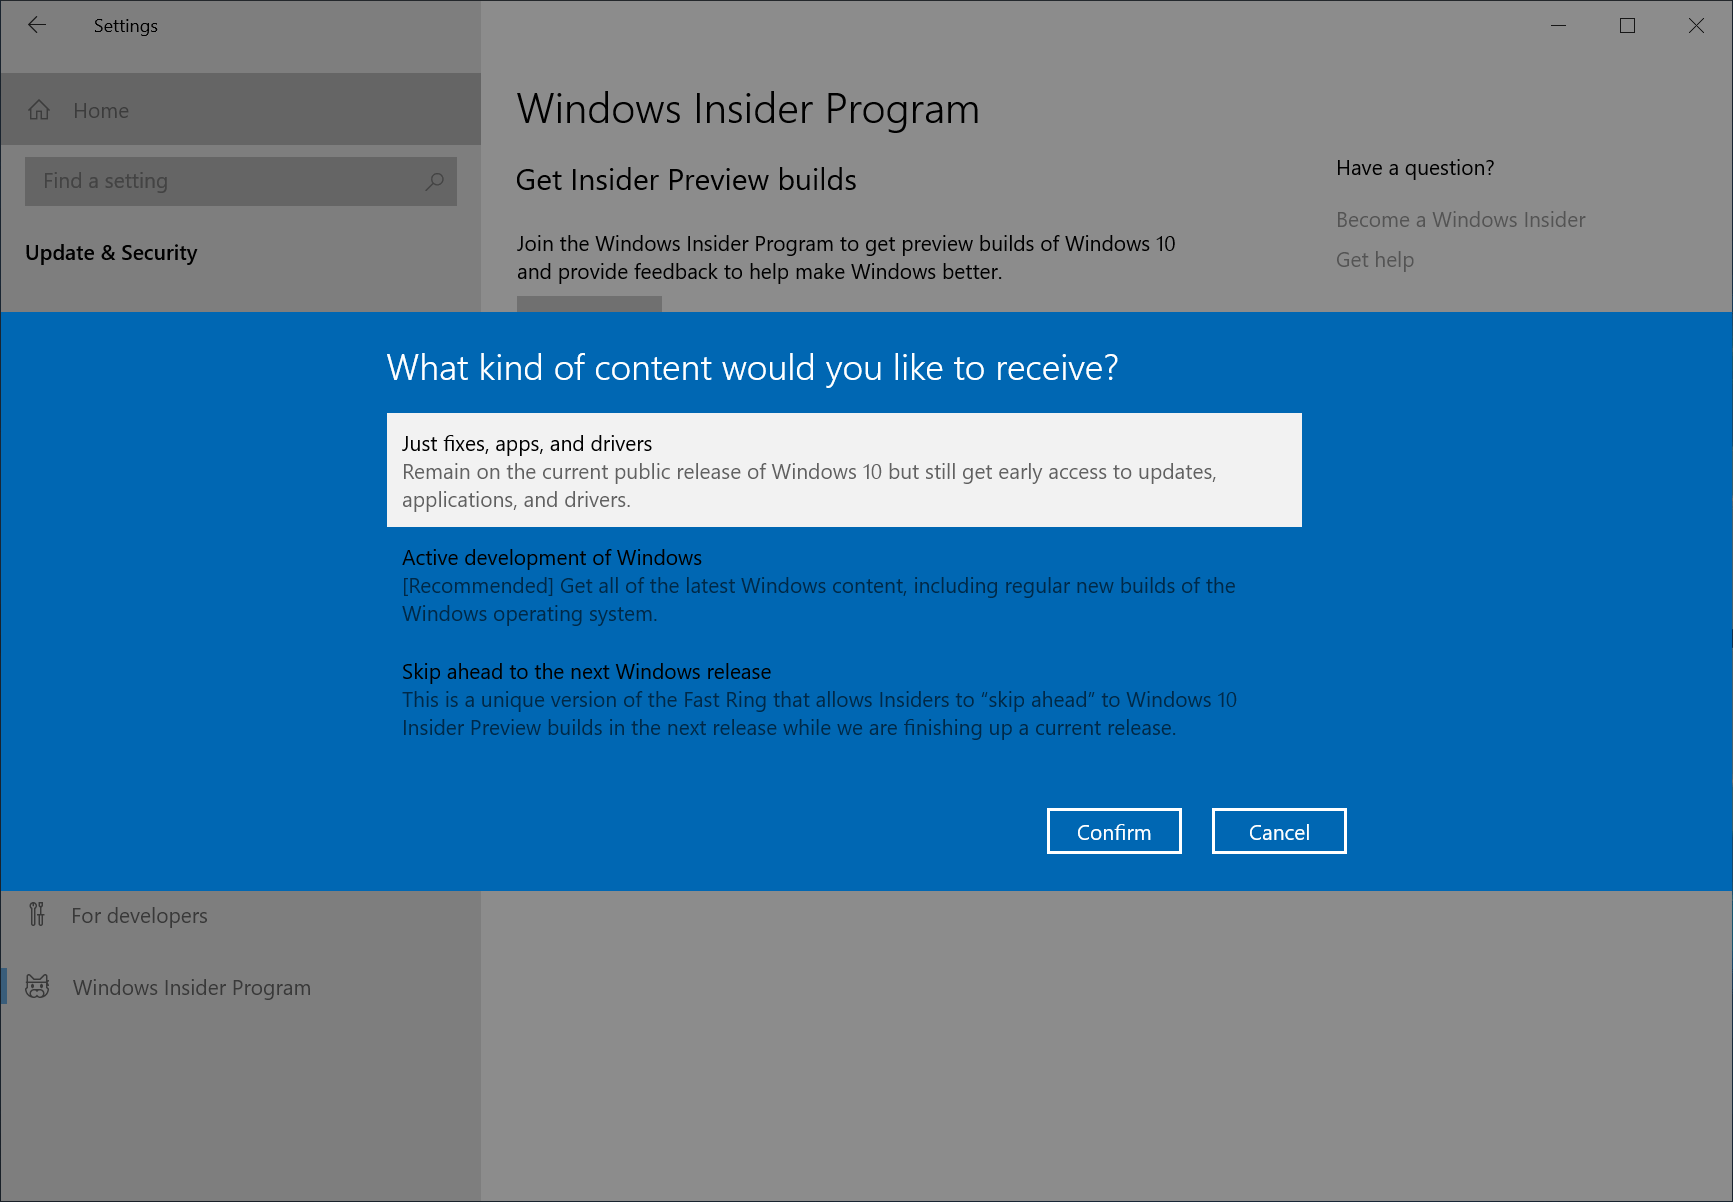Click the back arrow icon
This screenshot has height=1202, width=1733.
pos(36,25)
